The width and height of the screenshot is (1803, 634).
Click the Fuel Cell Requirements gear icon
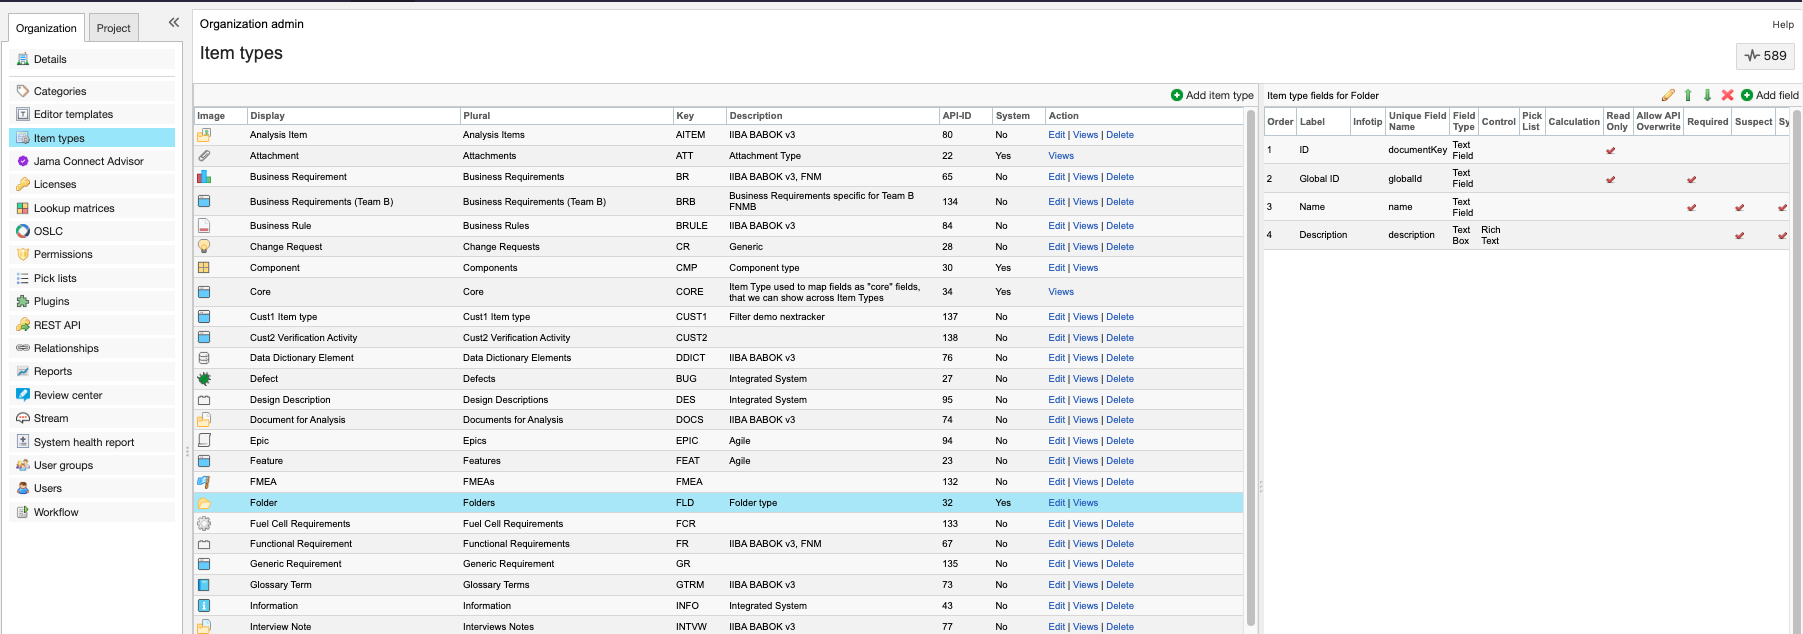[x=204, y=524]
